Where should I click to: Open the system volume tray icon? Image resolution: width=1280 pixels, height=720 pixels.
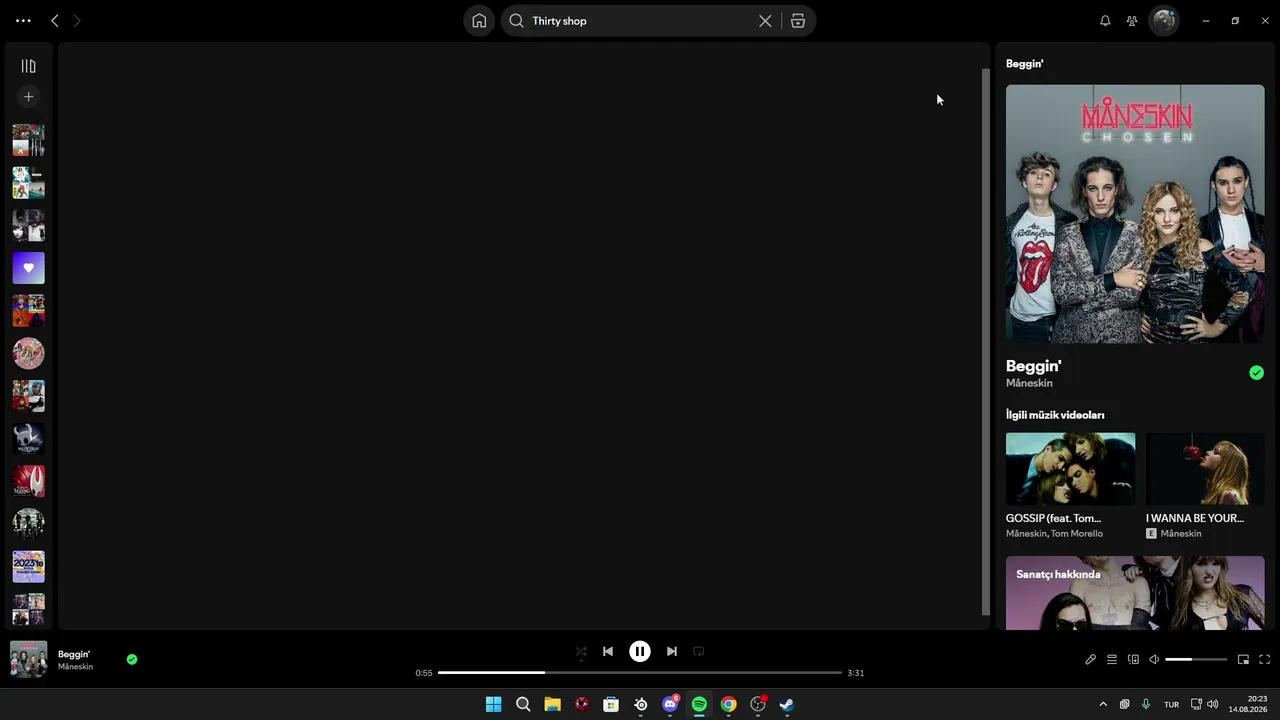[x=1212, y=704]
